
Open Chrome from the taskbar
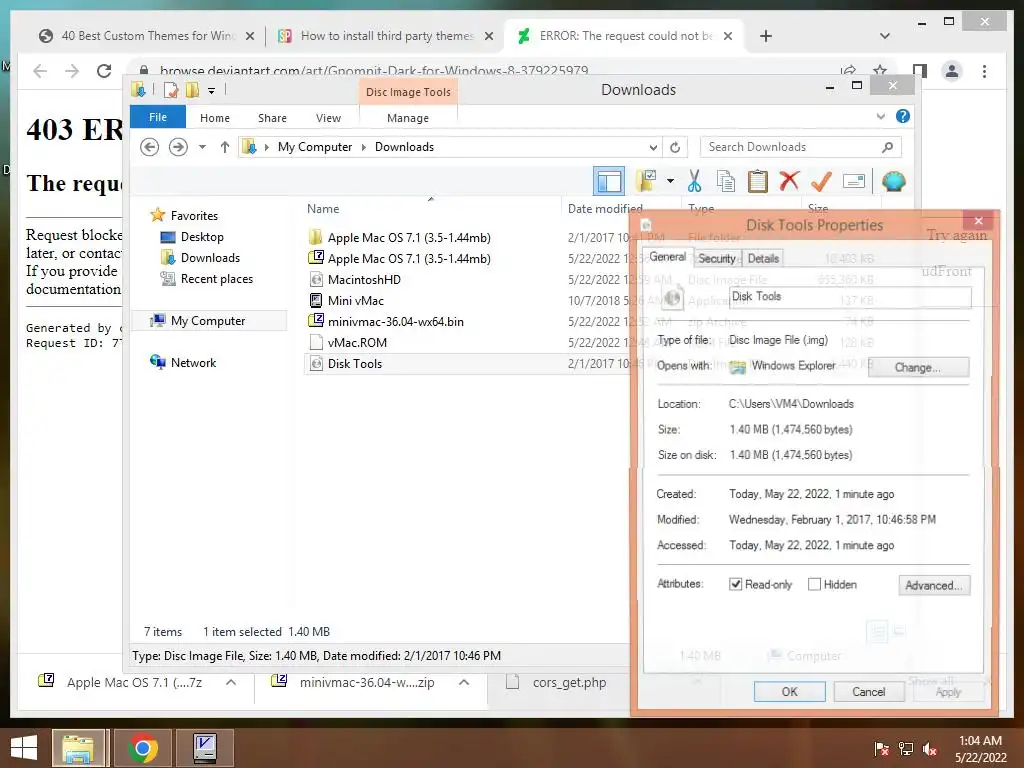(x=142, y=748)
